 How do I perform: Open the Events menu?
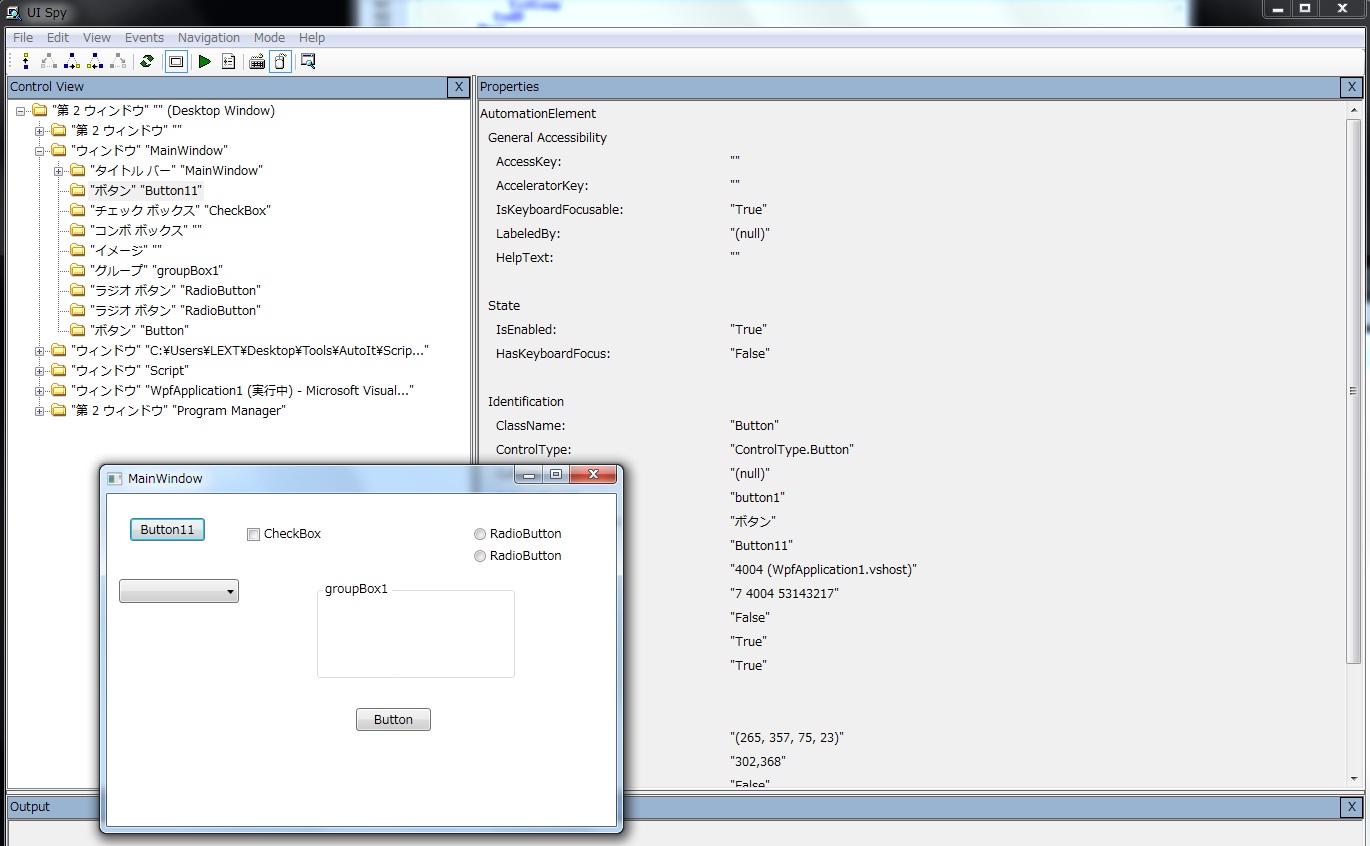[x=144, y=38]
